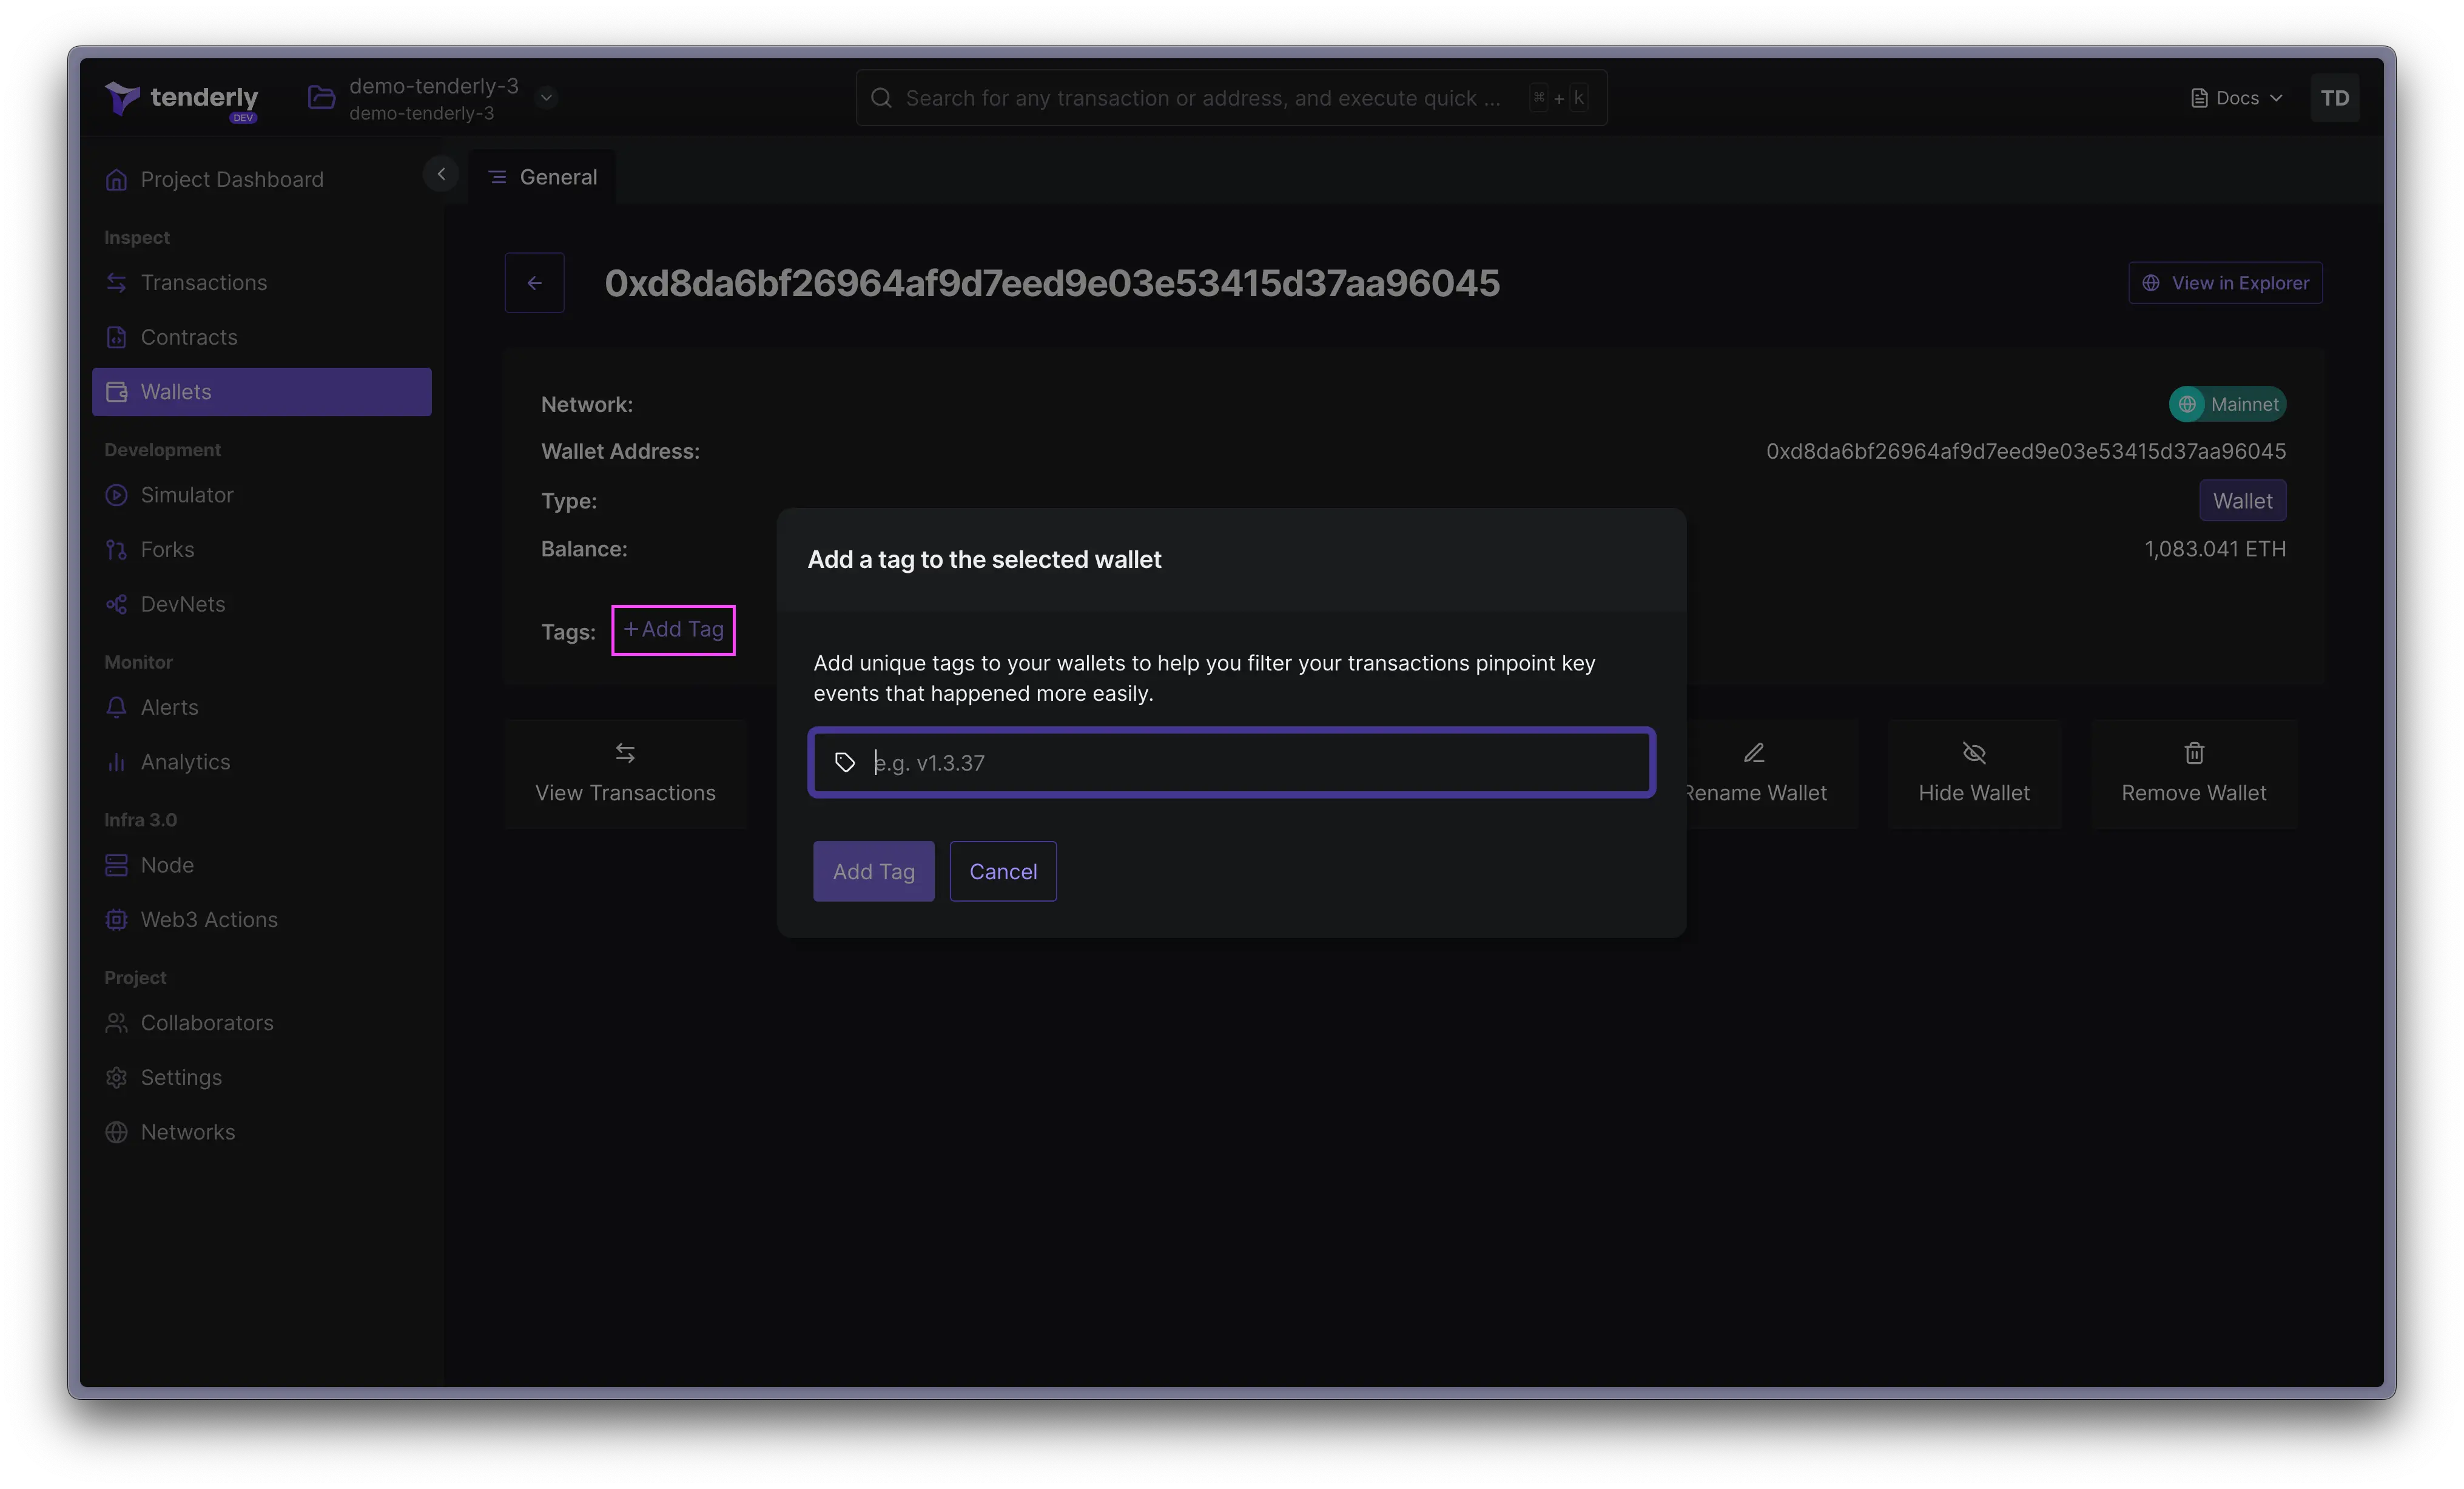Open Contracts in sidebar

coord(262,337)
